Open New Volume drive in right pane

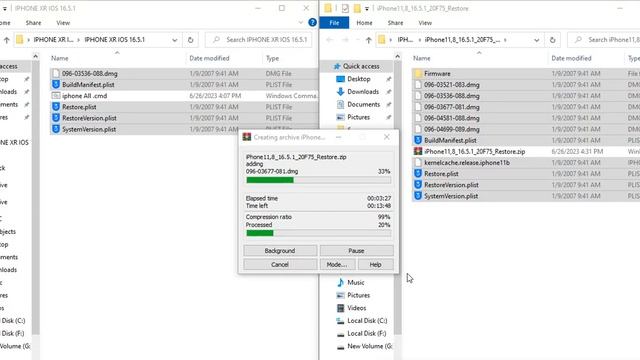369,346
